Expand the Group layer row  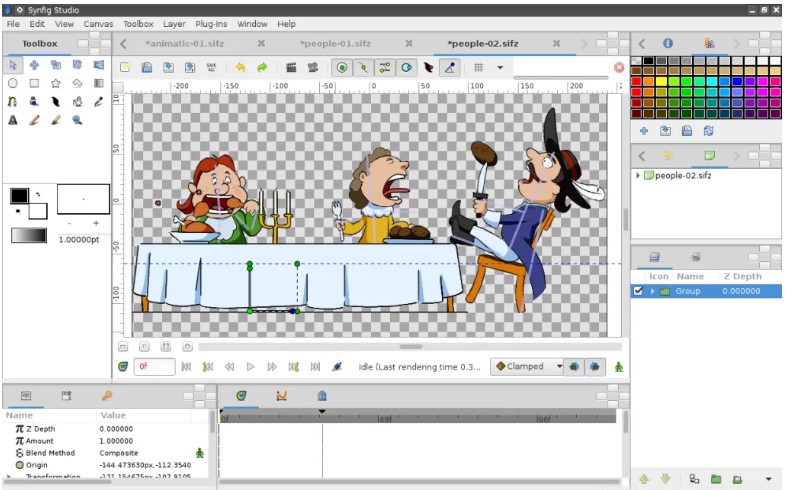click(x=652, y=291)
